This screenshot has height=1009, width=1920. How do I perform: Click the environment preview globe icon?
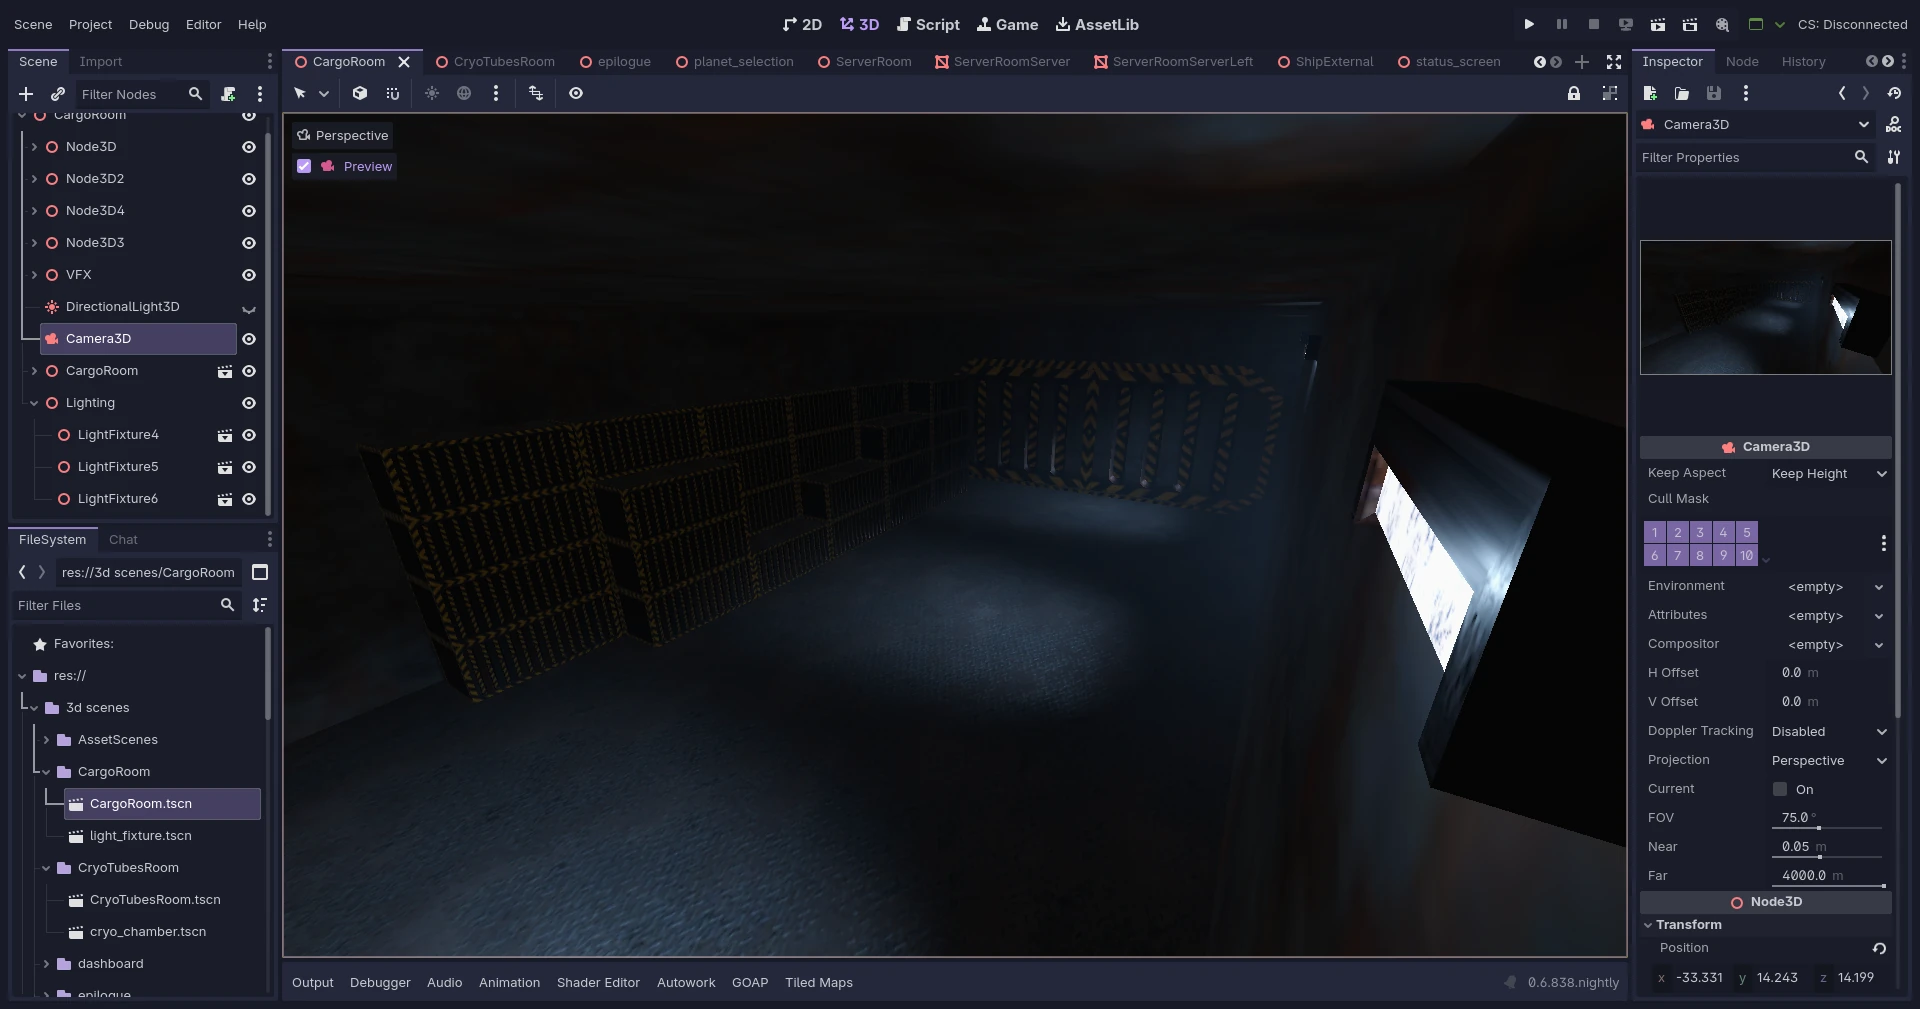tap(464, 93)
